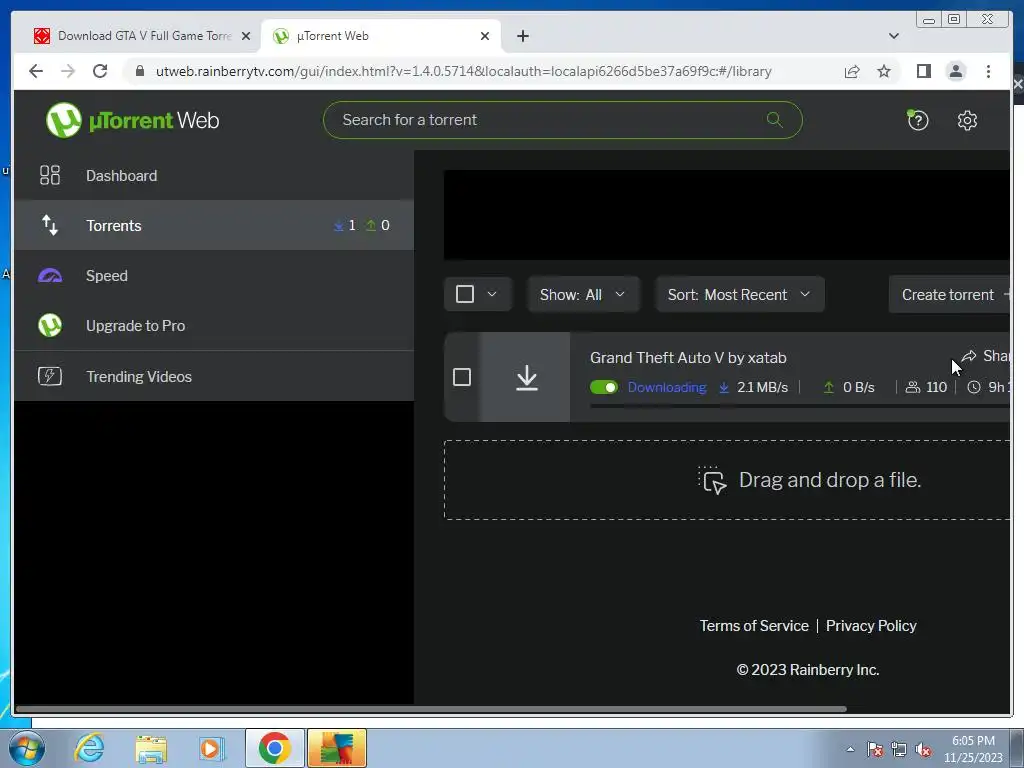Open the Windows Start button
The image size is (1024, 768).
tap(27, 748)
